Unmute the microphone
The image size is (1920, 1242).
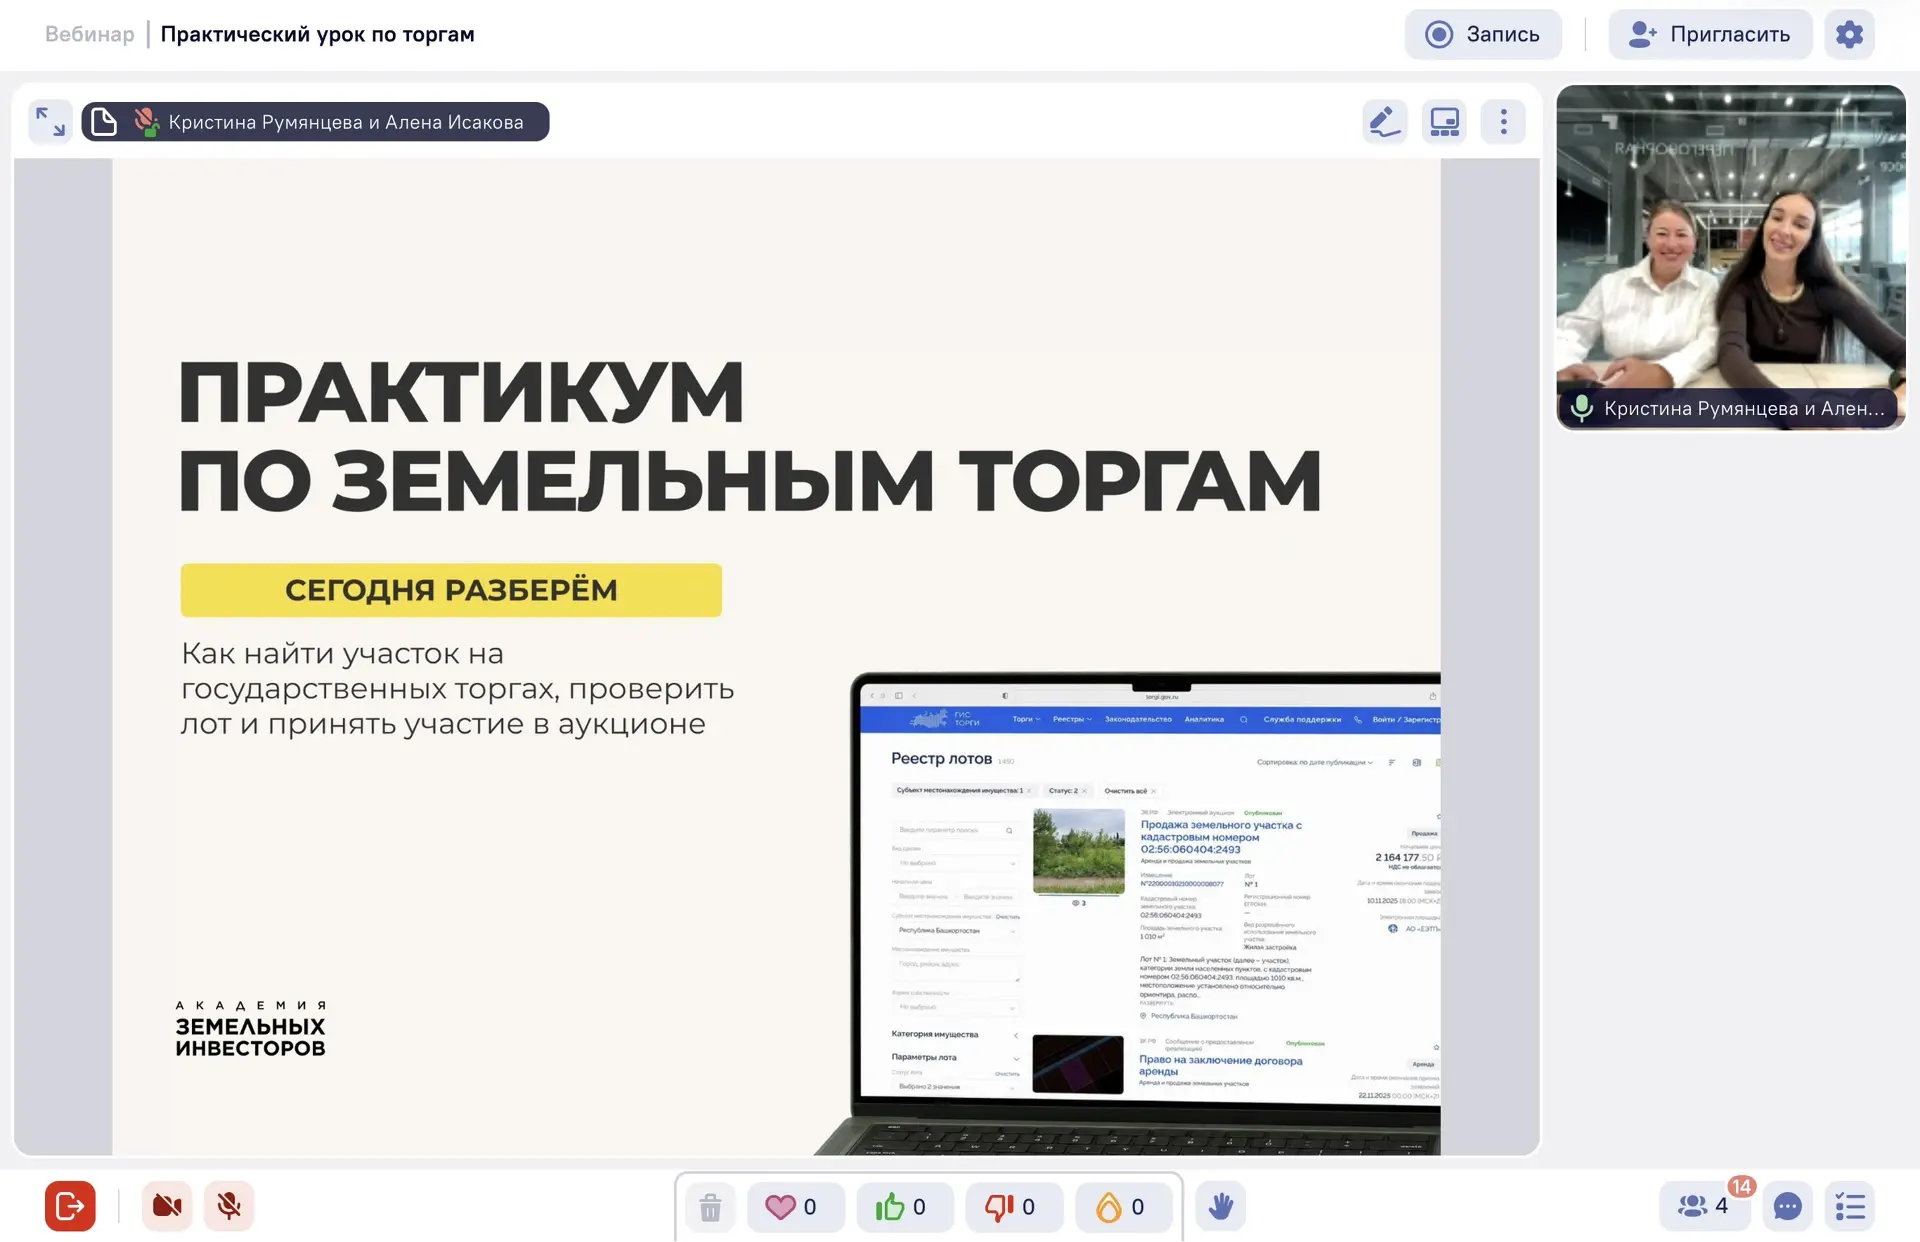(x=229, y=1206)
